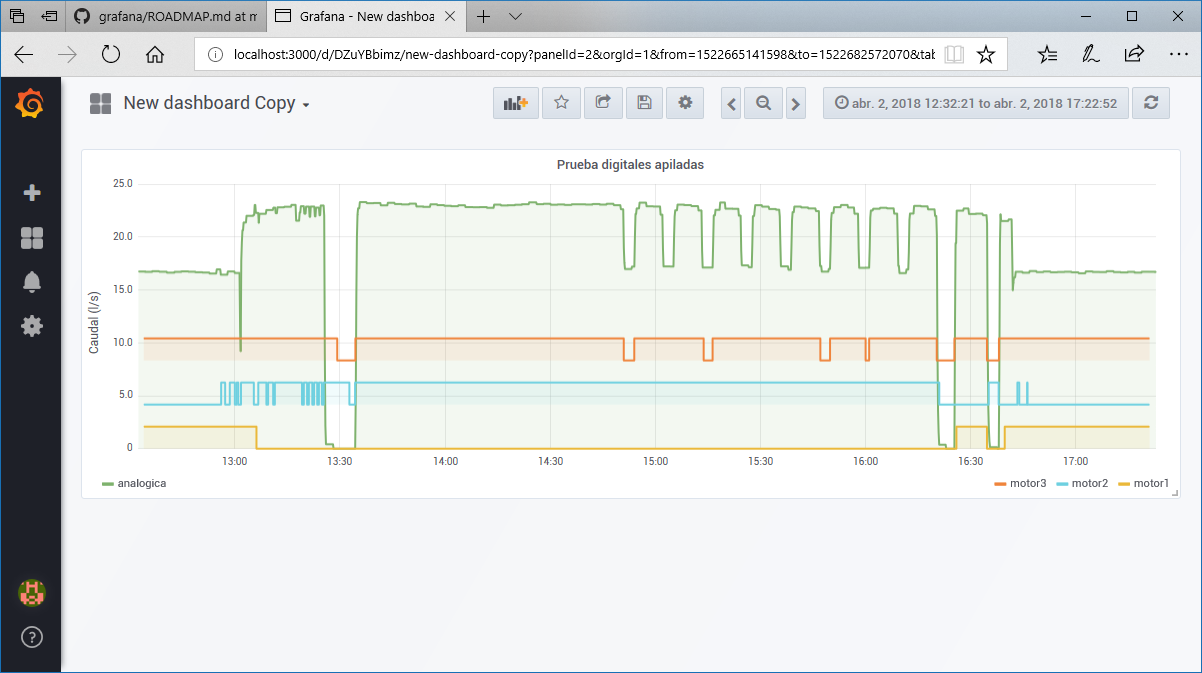Screen dimensions: 1202x673
Task: Shift time range forward with right chevron
Action: point(795,102)
